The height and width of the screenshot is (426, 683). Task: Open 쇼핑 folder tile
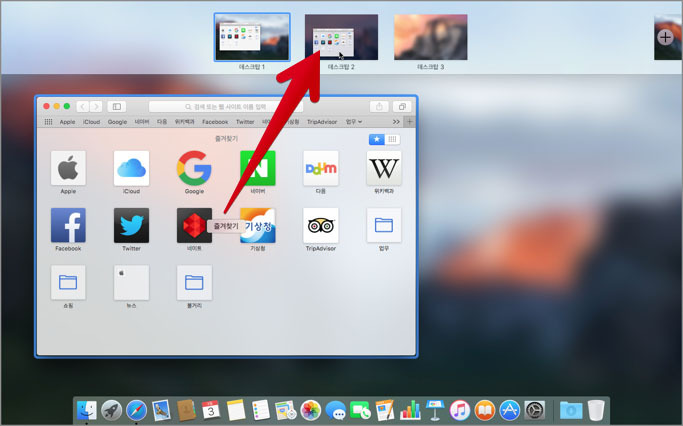(x=68, y=283)
